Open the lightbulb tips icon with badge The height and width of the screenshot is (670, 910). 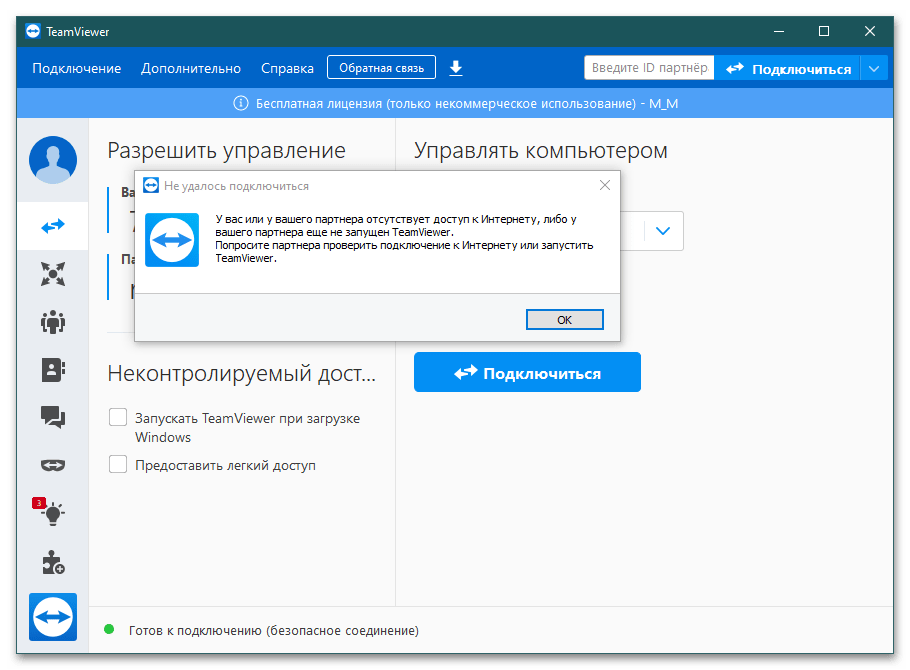pos(50,512)
